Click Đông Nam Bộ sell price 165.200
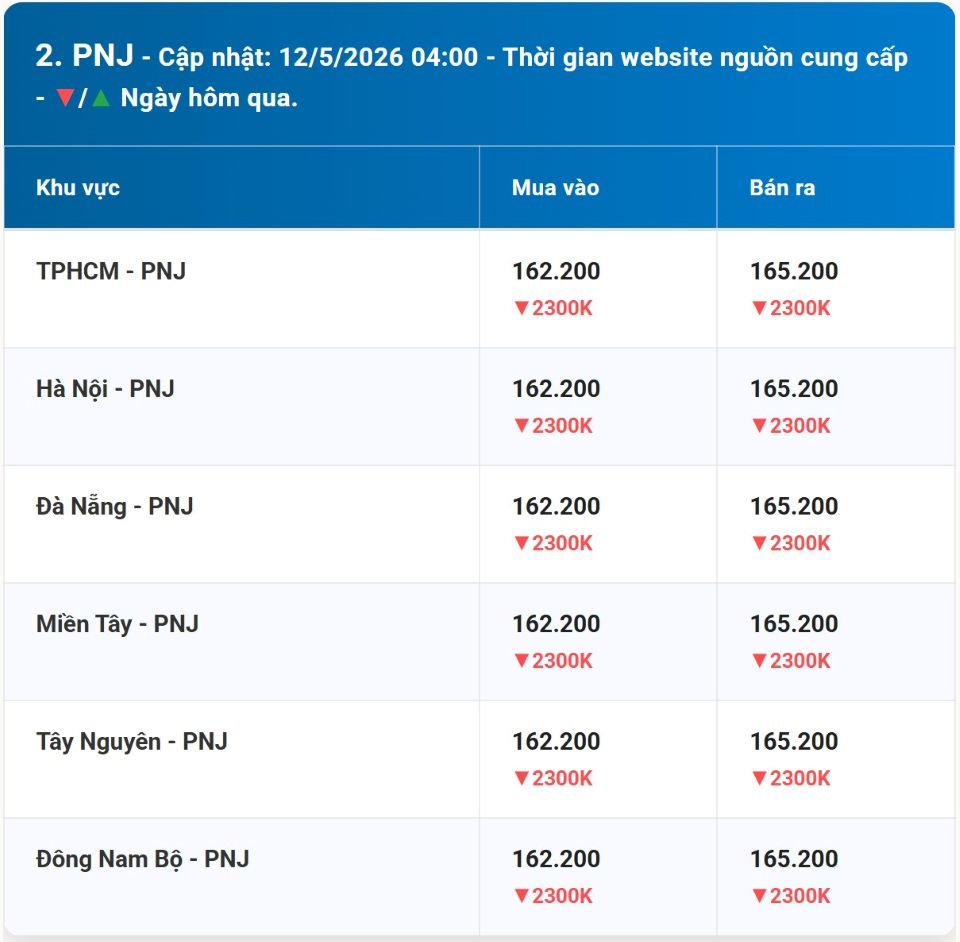 pos(794,859)
